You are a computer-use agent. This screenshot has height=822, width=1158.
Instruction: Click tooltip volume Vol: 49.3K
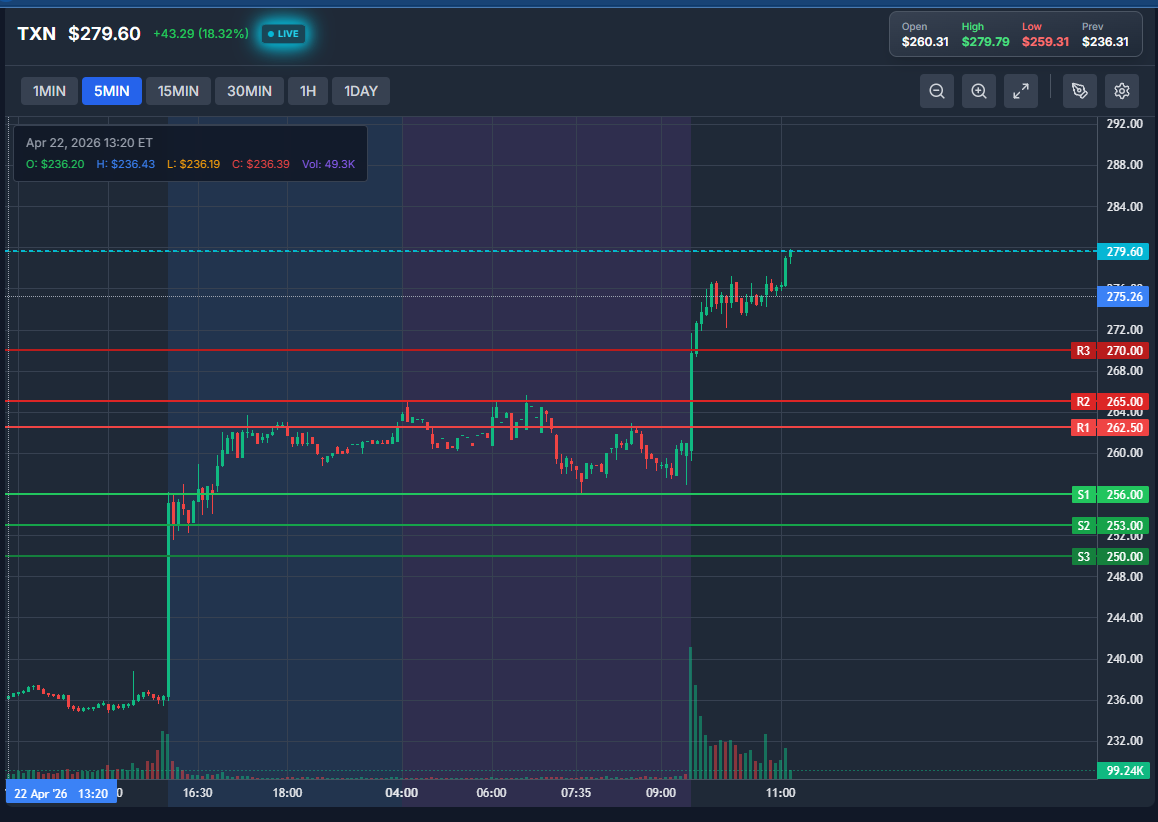click(x=329, y=164)
